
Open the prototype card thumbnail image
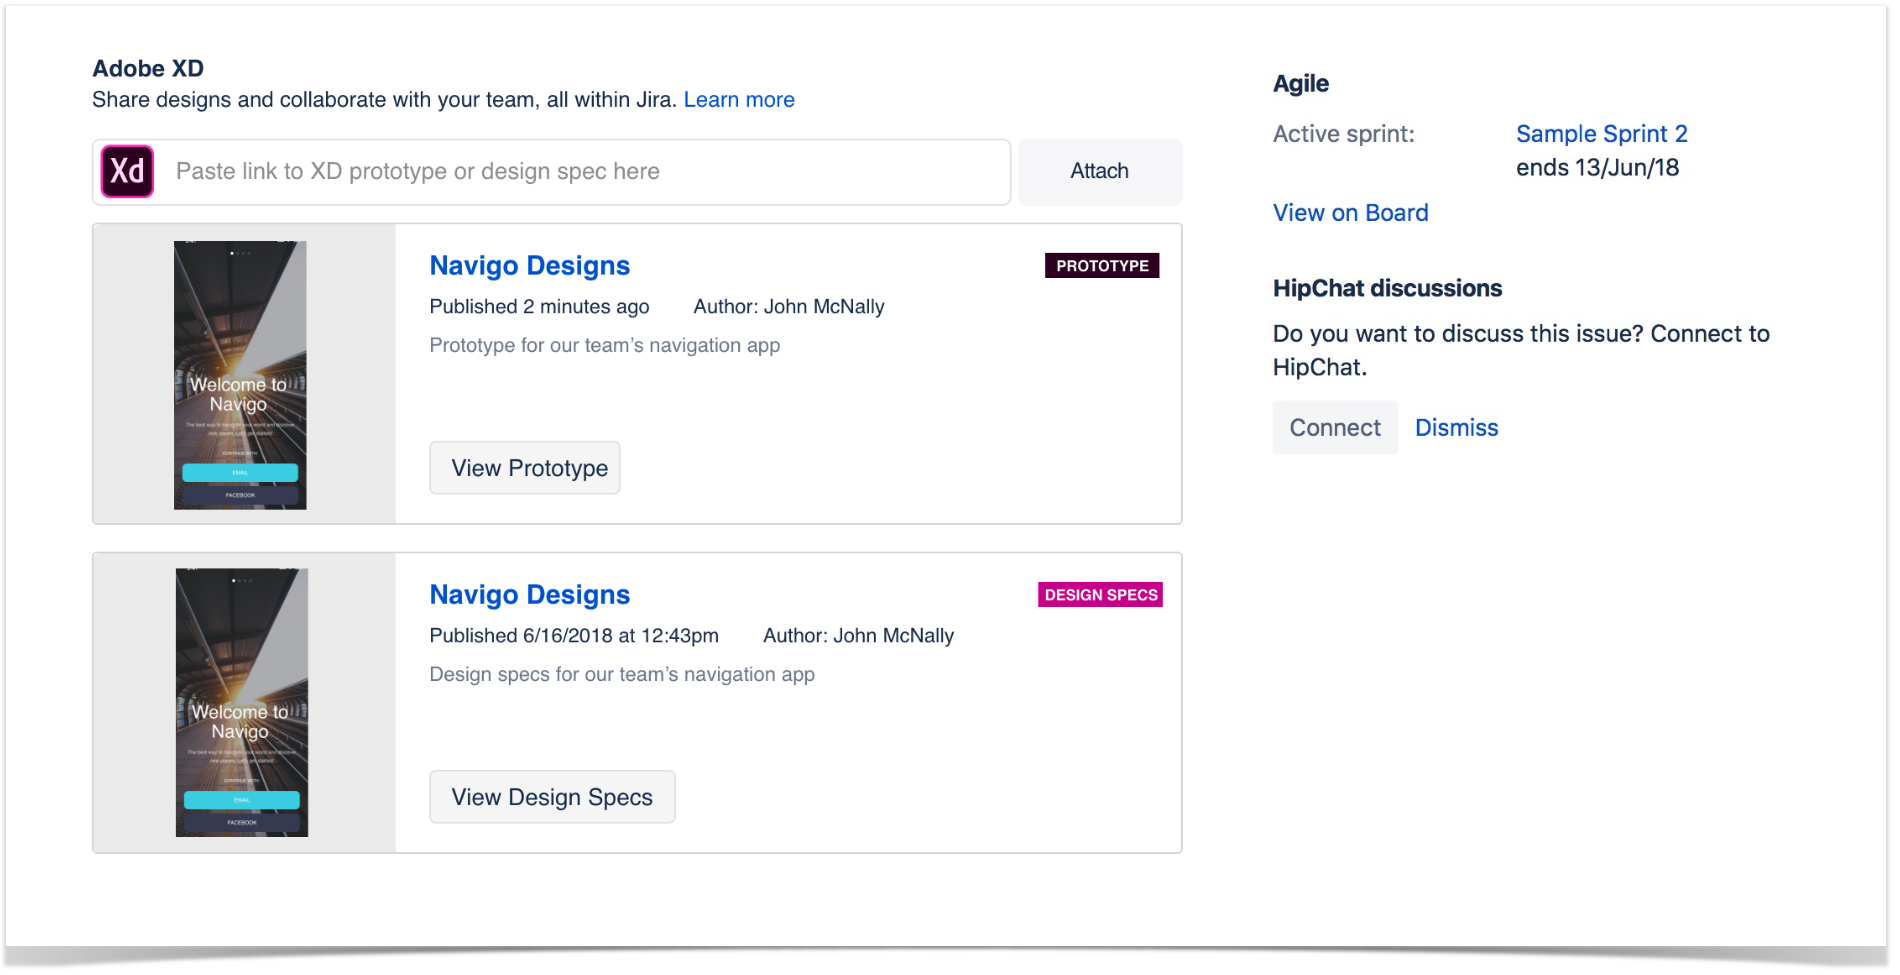[240, 375]
